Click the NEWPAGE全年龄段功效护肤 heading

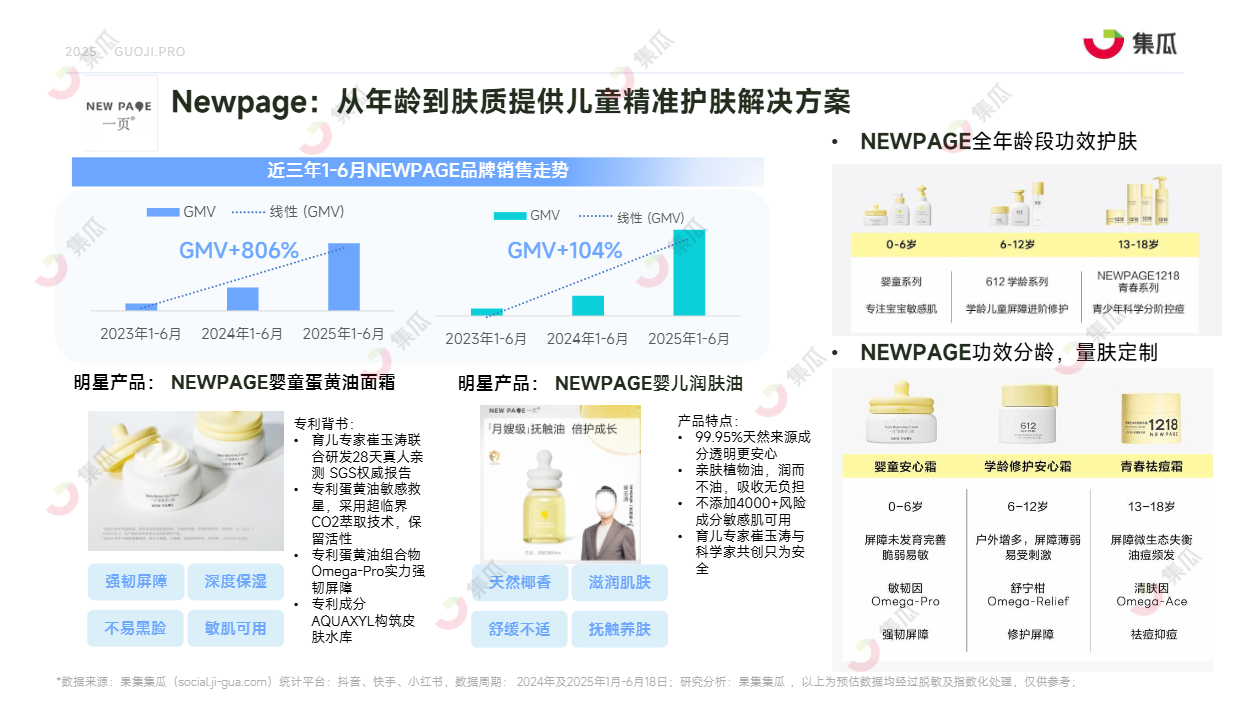[x=999, y=141]
